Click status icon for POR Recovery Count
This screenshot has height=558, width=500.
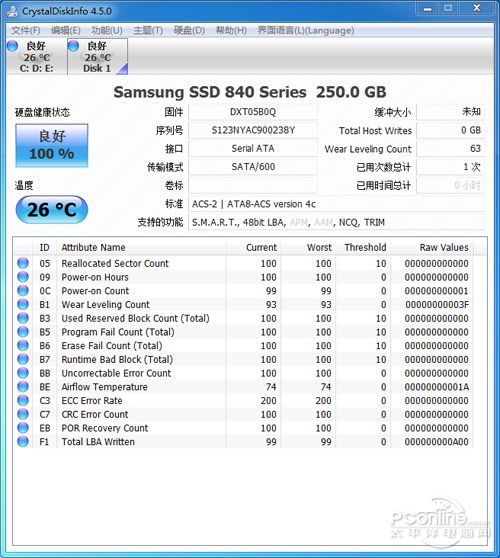23,427
